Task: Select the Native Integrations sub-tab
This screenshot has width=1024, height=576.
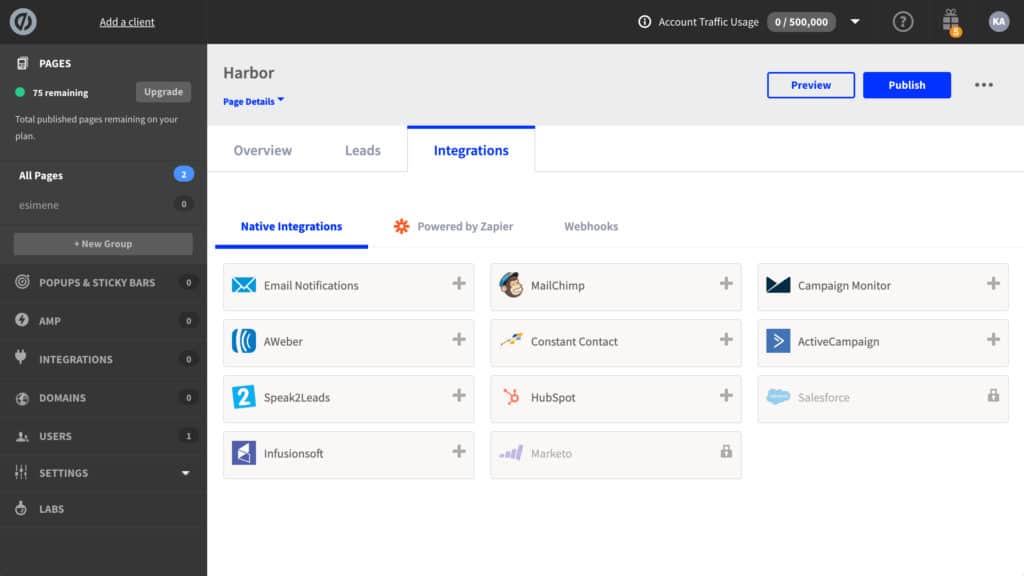Action: (291, 226)
